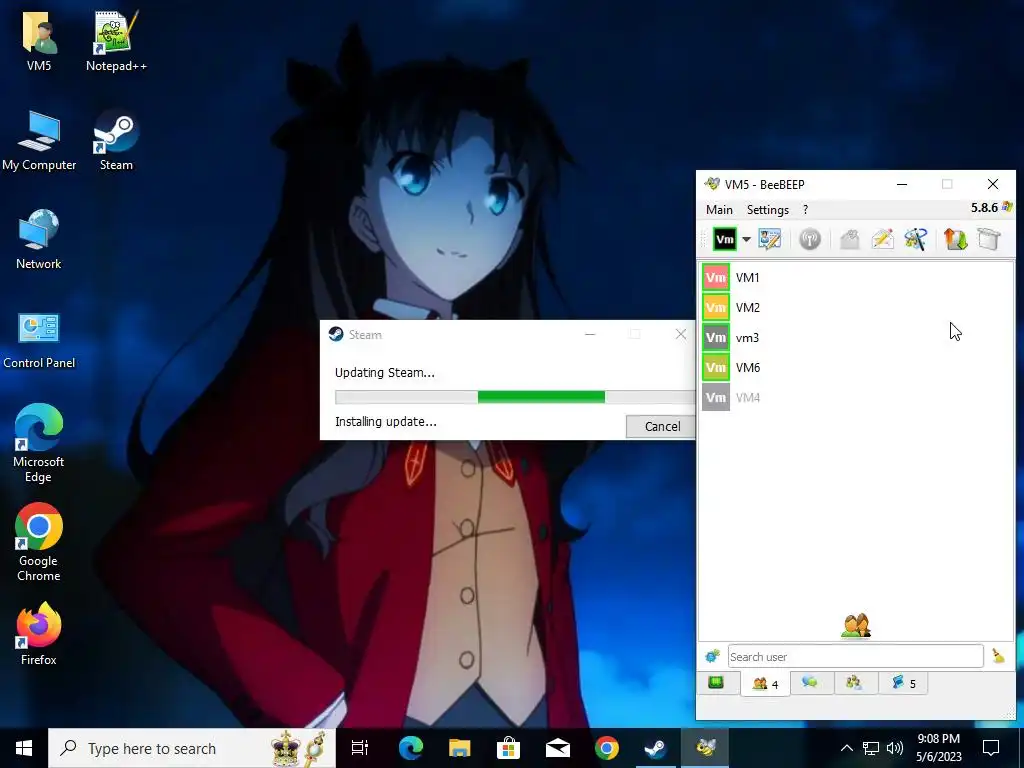
Task: Open network status in system tray
Action: tap(871, 748)
